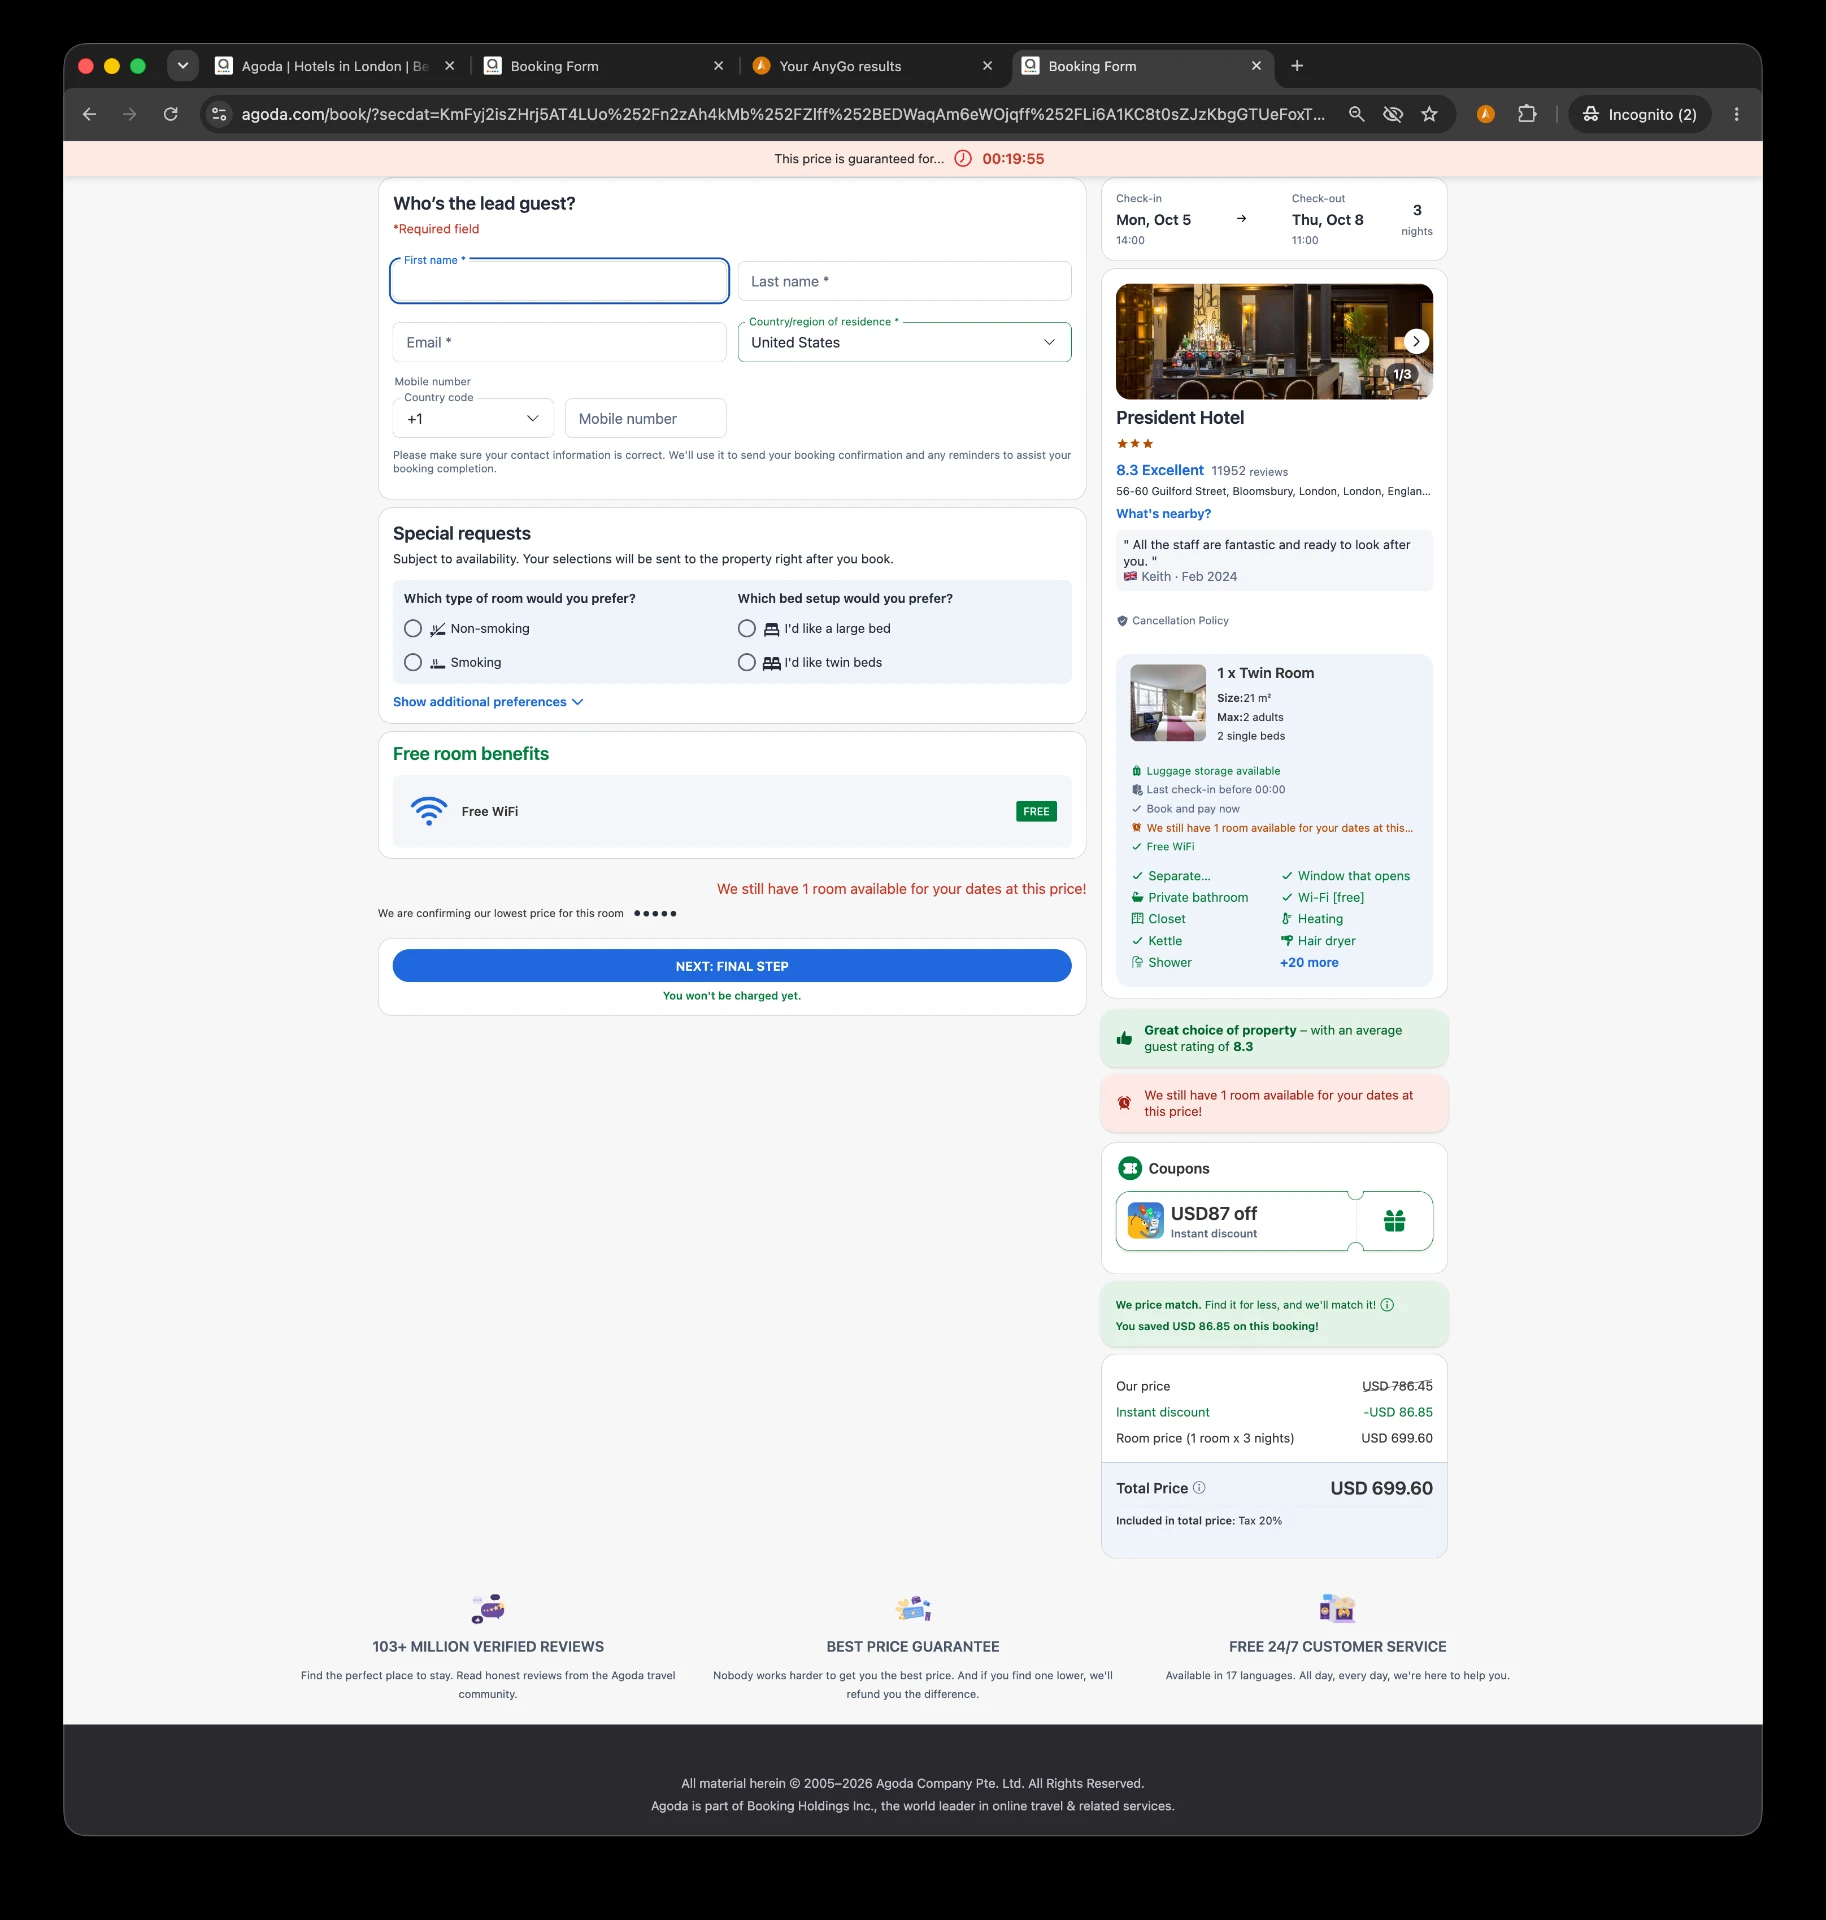This screenshot has height=1920, width=1826.
Task: Click the verified reviews illustration icon
Action: (488, 1608)
